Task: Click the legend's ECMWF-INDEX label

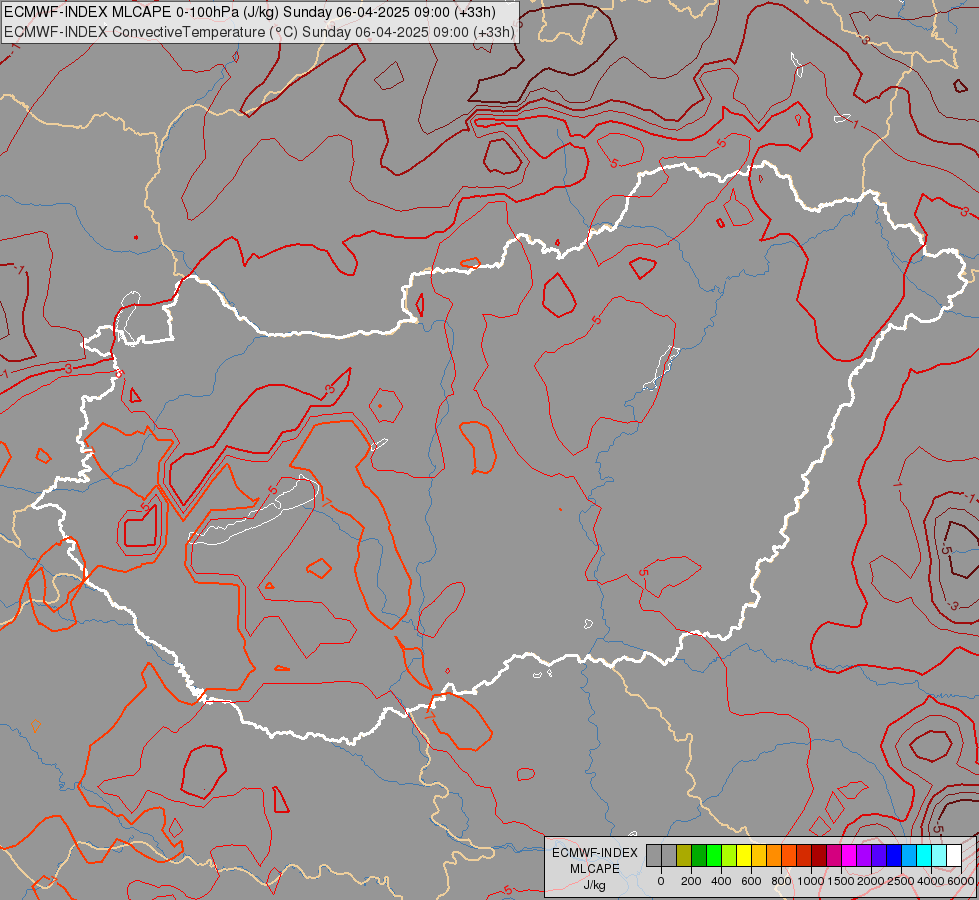Action: tap(595, 853)
